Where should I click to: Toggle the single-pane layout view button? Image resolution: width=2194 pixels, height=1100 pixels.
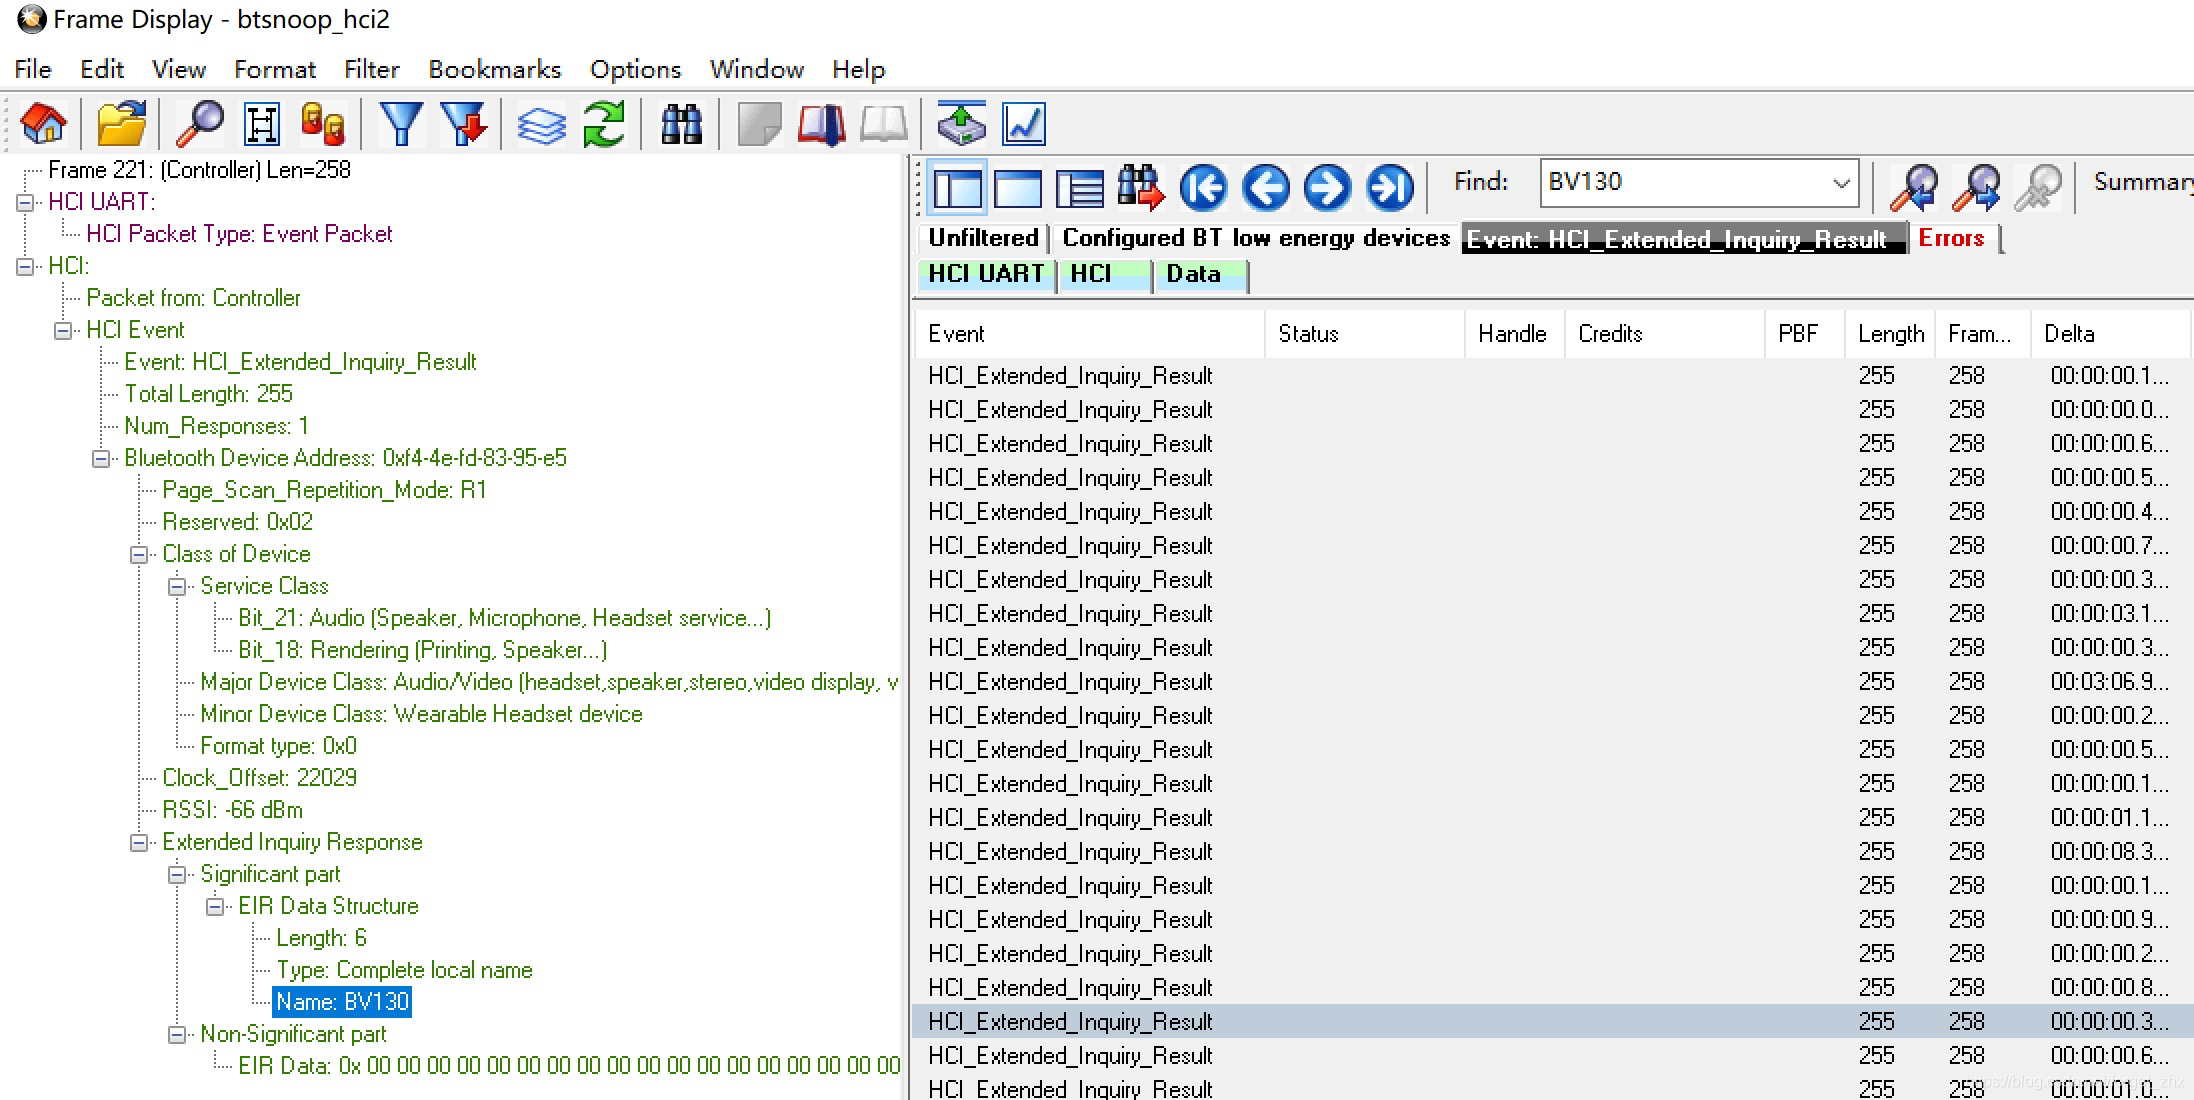pos(1018,187)
